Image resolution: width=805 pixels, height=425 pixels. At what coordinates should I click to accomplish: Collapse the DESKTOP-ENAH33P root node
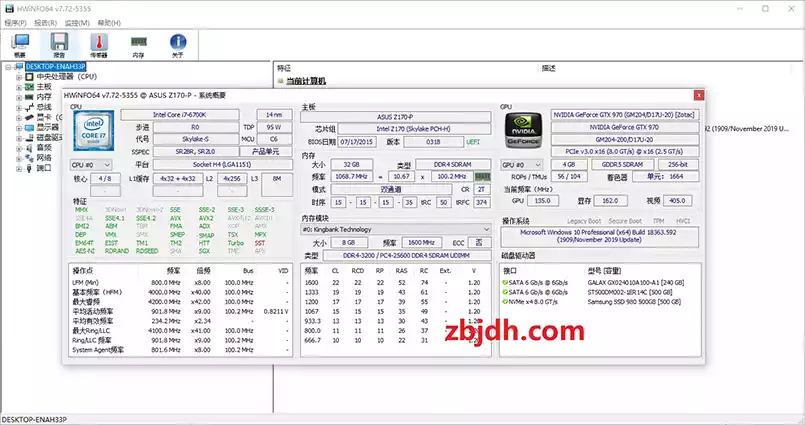[8, 67]
